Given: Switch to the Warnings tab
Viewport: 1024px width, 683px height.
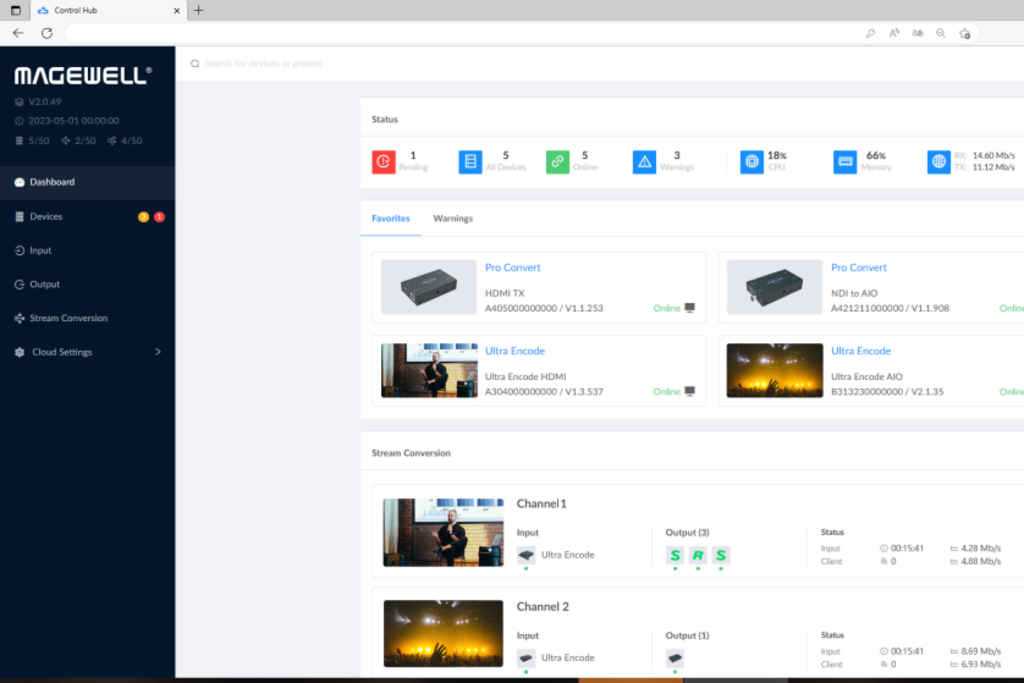Looking at the screenshot, I should (453, 219).
